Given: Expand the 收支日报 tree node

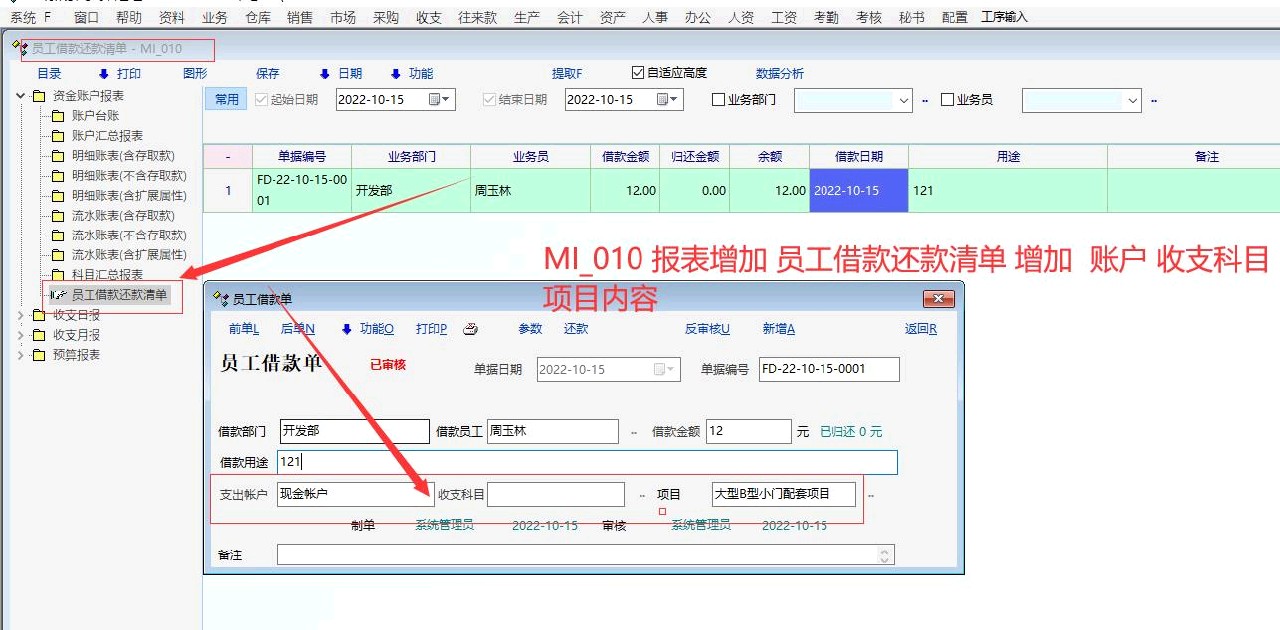Looking at the screenshot, I should click(21, 315).
